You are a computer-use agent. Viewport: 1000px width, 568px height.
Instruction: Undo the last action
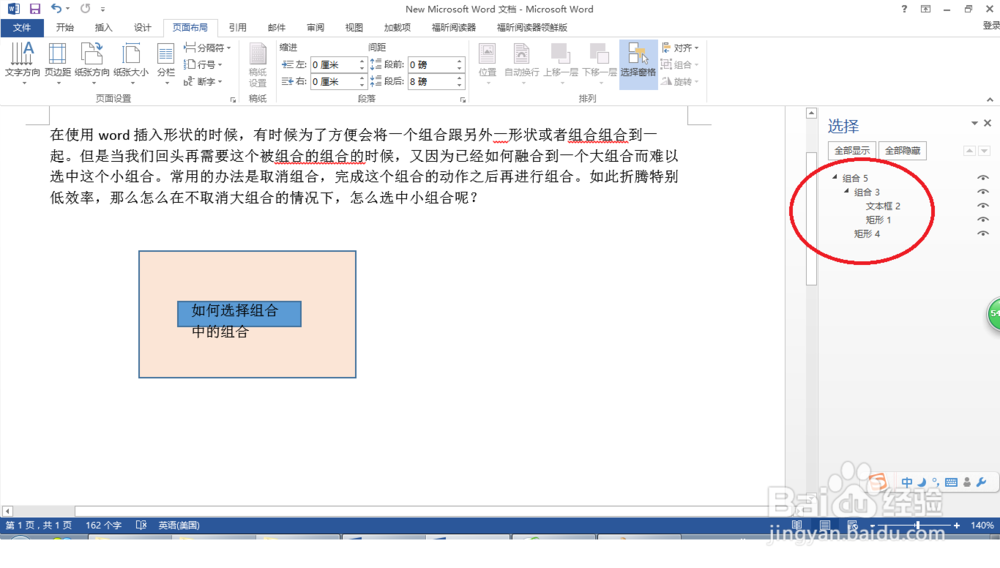click(x=56, y=9)
